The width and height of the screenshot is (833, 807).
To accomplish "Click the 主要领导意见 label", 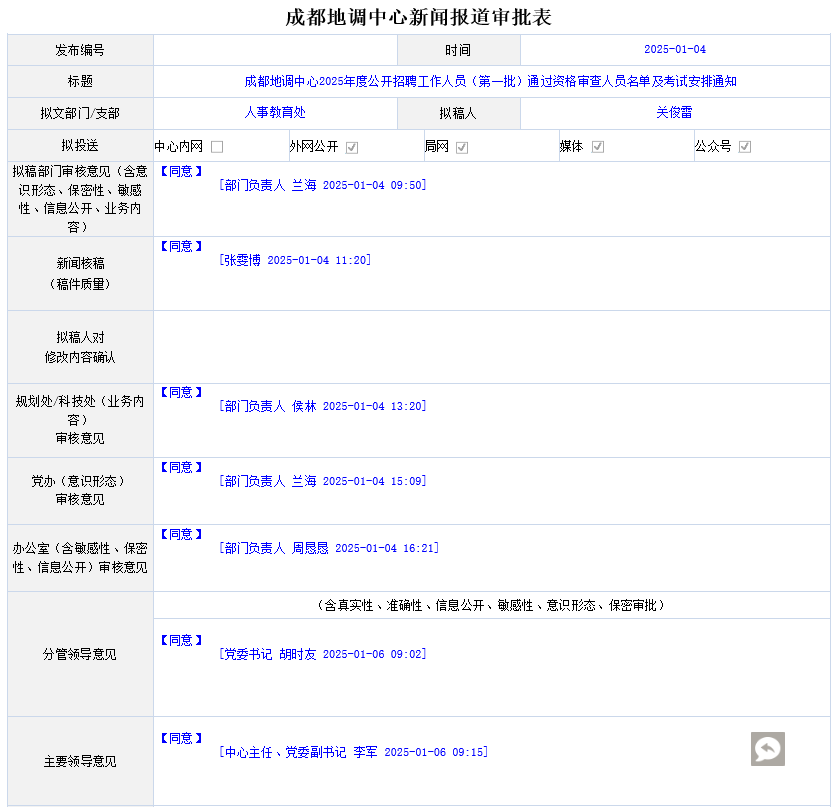I will 80,761.
